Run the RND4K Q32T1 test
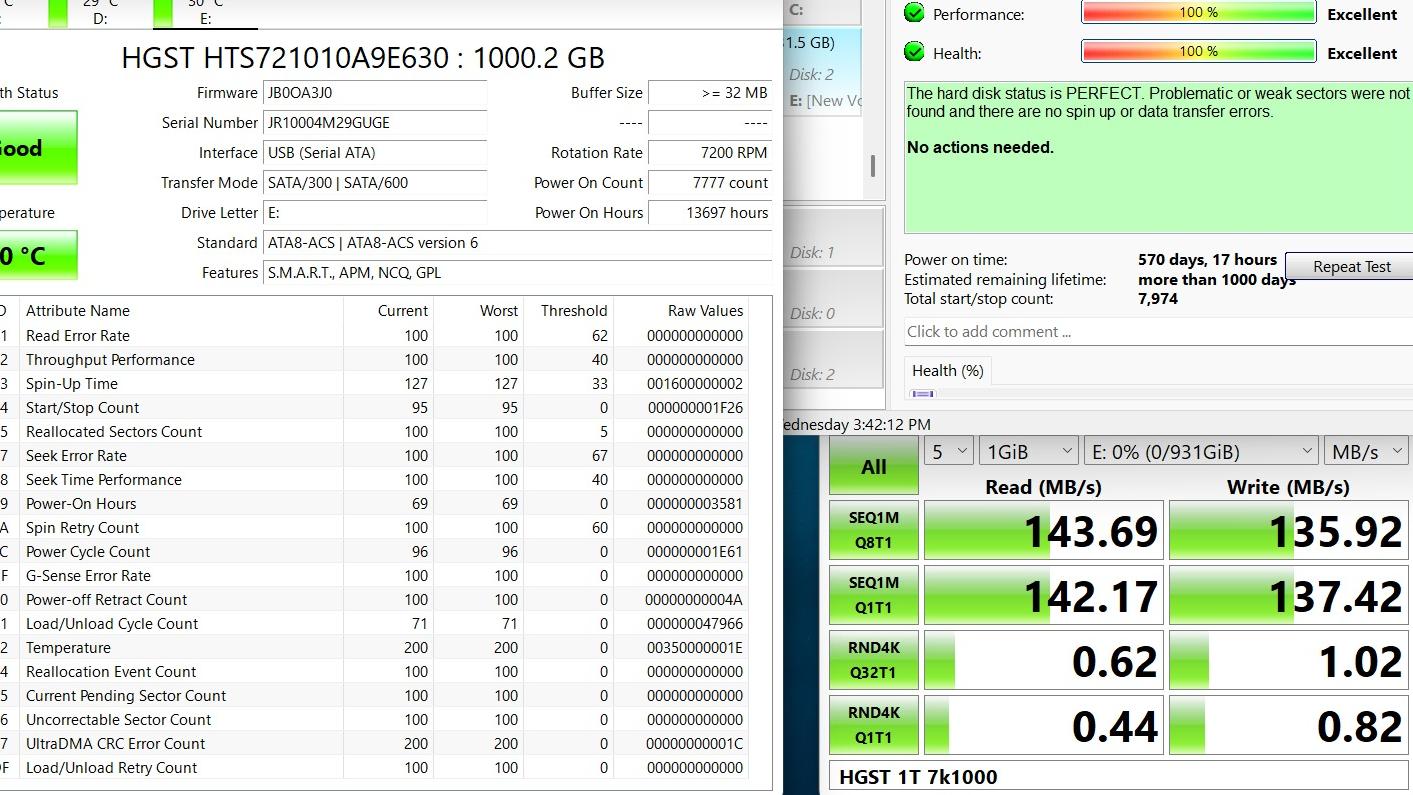The height and width of the screenshot is (795, 1413). pos(873,660)
